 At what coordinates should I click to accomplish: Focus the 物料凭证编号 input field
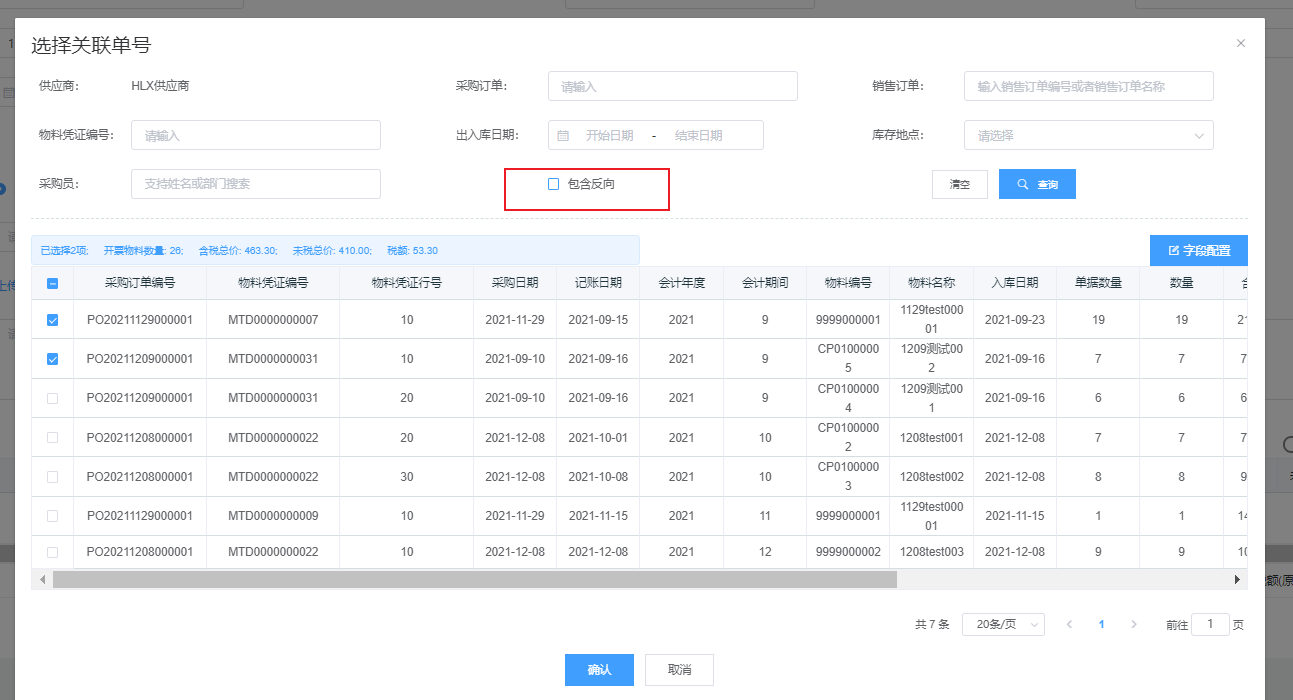(x=255, y=135)
